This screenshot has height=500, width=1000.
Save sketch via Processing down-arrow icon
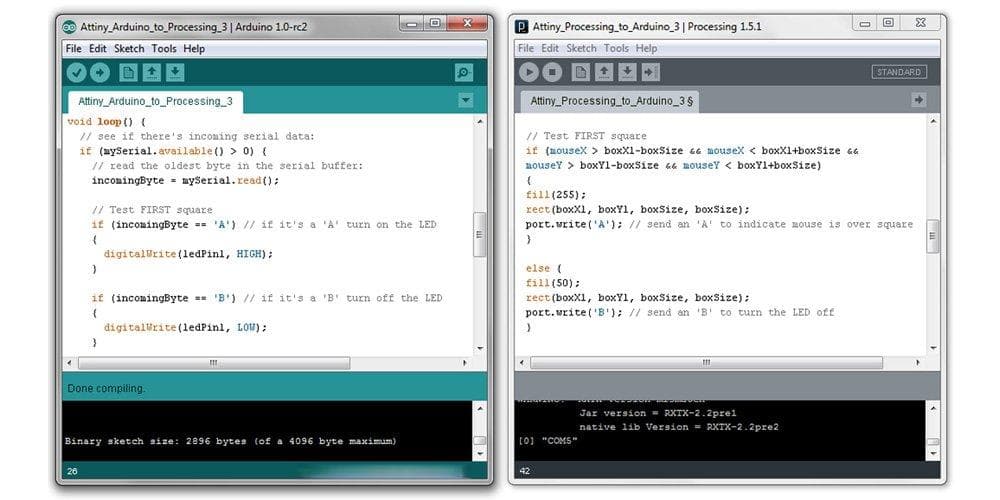628,72
